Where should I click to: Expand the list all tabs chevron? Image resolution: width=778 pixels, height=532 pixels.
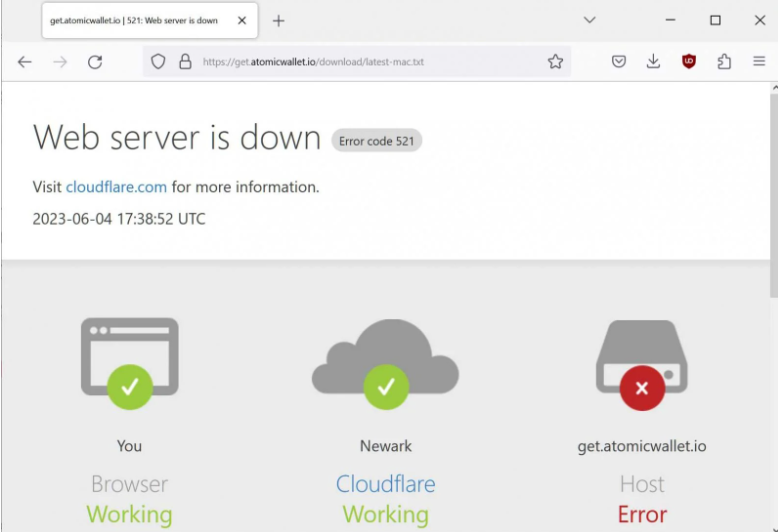[589, 20]
